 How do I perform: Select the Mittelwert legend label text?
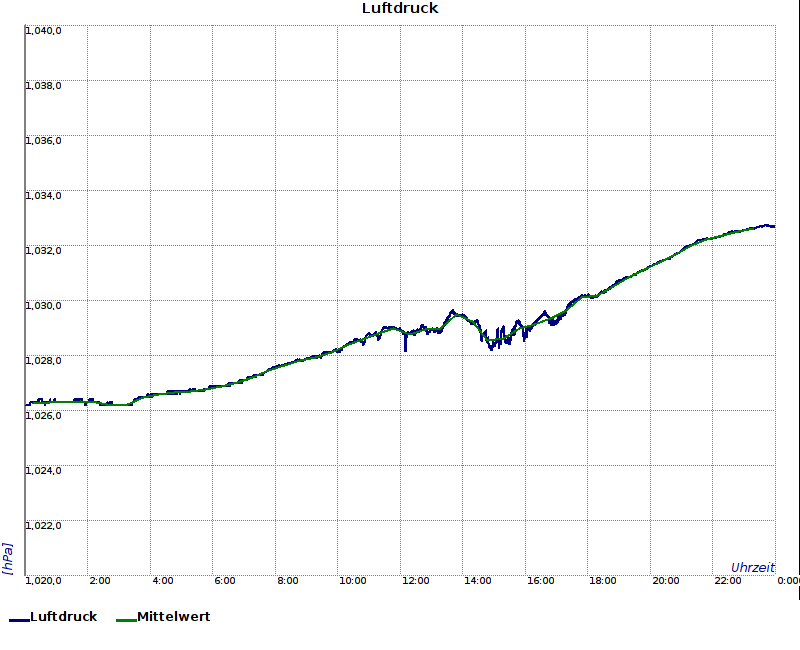click(173, 617)
